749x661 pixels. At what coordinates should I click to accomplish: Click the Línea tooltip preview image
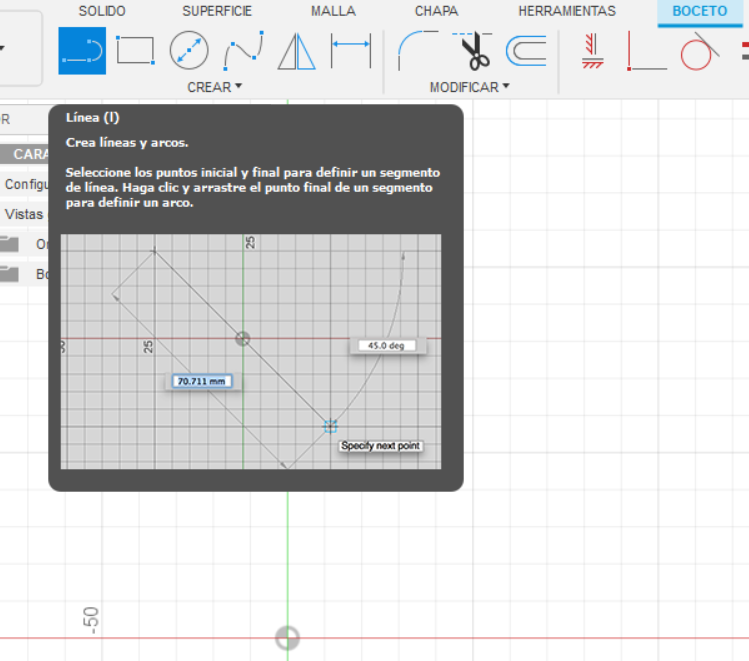pyautogui.click(x=251, y=352)
